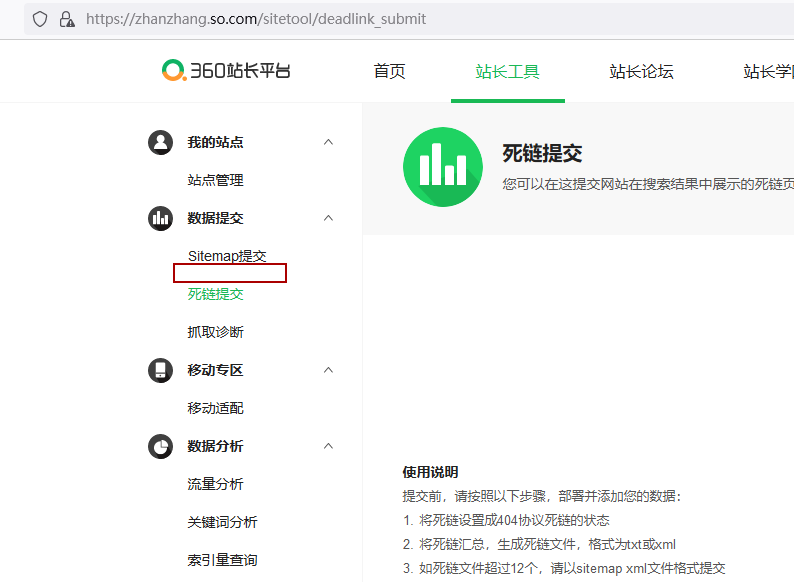Screen dimensions: 794x582
Task: Go to the 首页 tab
Action: point(389,71)
